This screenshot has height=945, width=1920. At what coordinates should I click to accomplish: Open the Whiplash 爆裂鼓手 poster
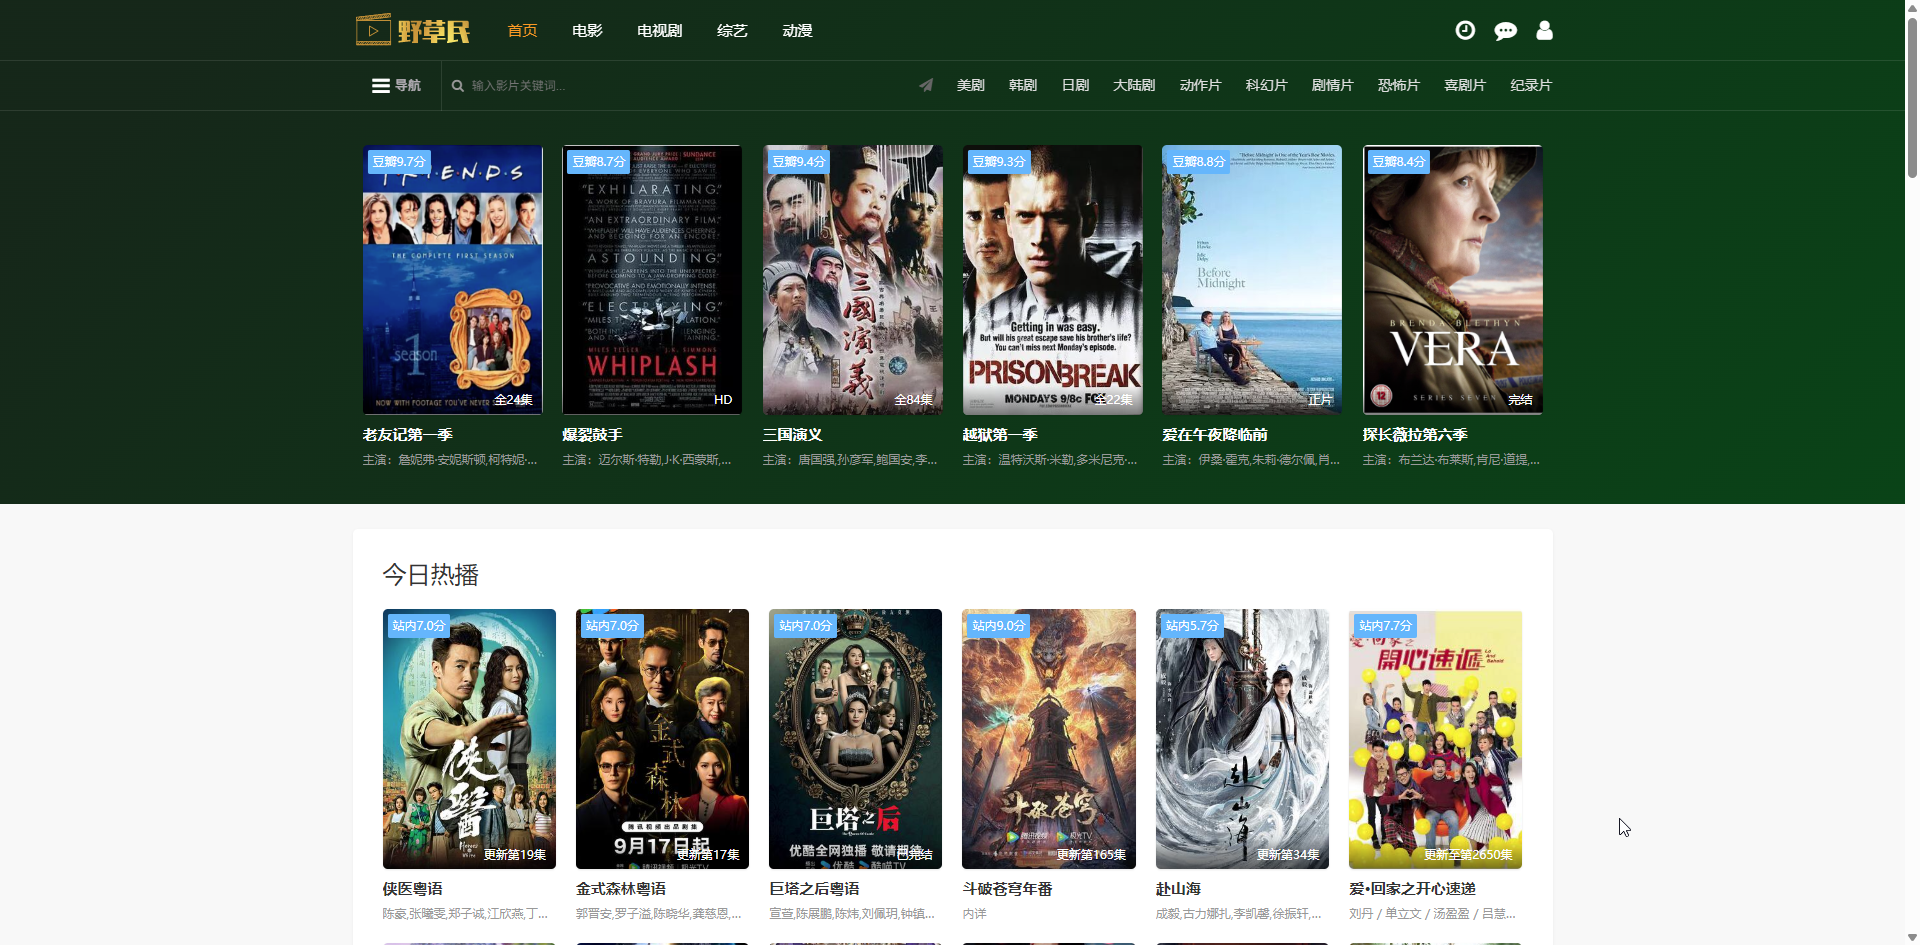click(x=652, y=280)
